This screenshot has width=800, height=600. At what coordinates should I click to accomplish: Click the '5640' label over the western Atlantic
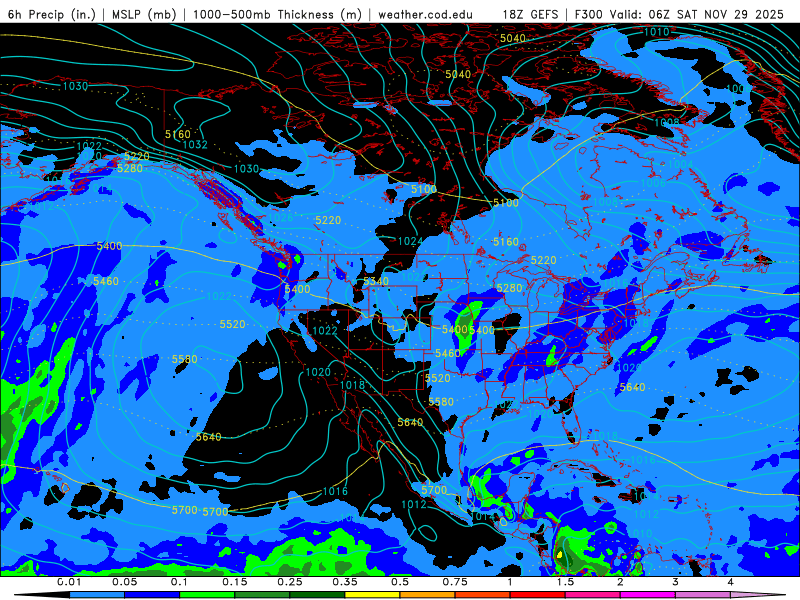coord(632,387)
